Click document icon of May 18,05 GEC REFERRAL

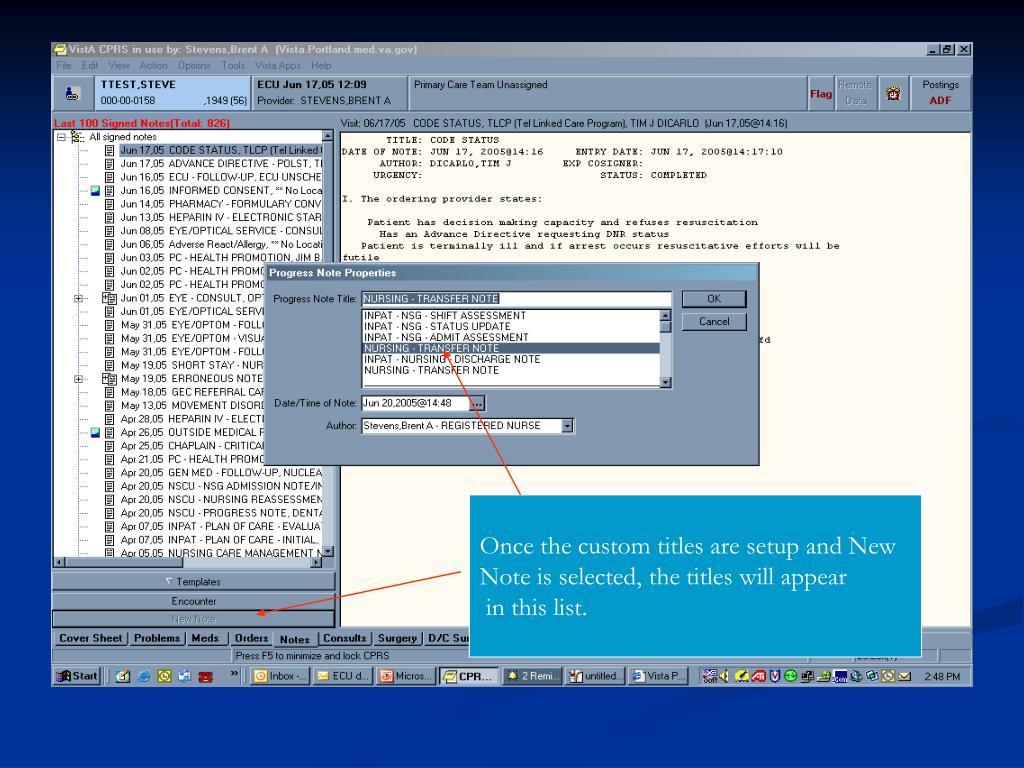109,392
